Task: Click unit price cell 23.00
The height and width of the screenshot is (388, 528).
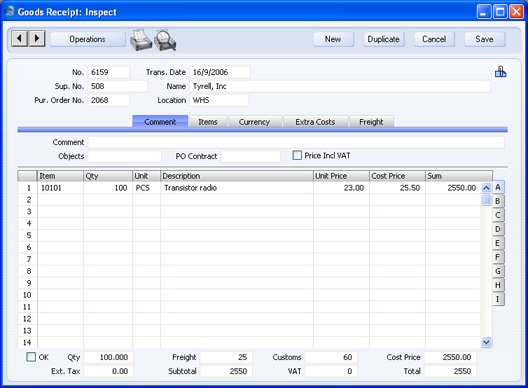Action: pos(341,188)
